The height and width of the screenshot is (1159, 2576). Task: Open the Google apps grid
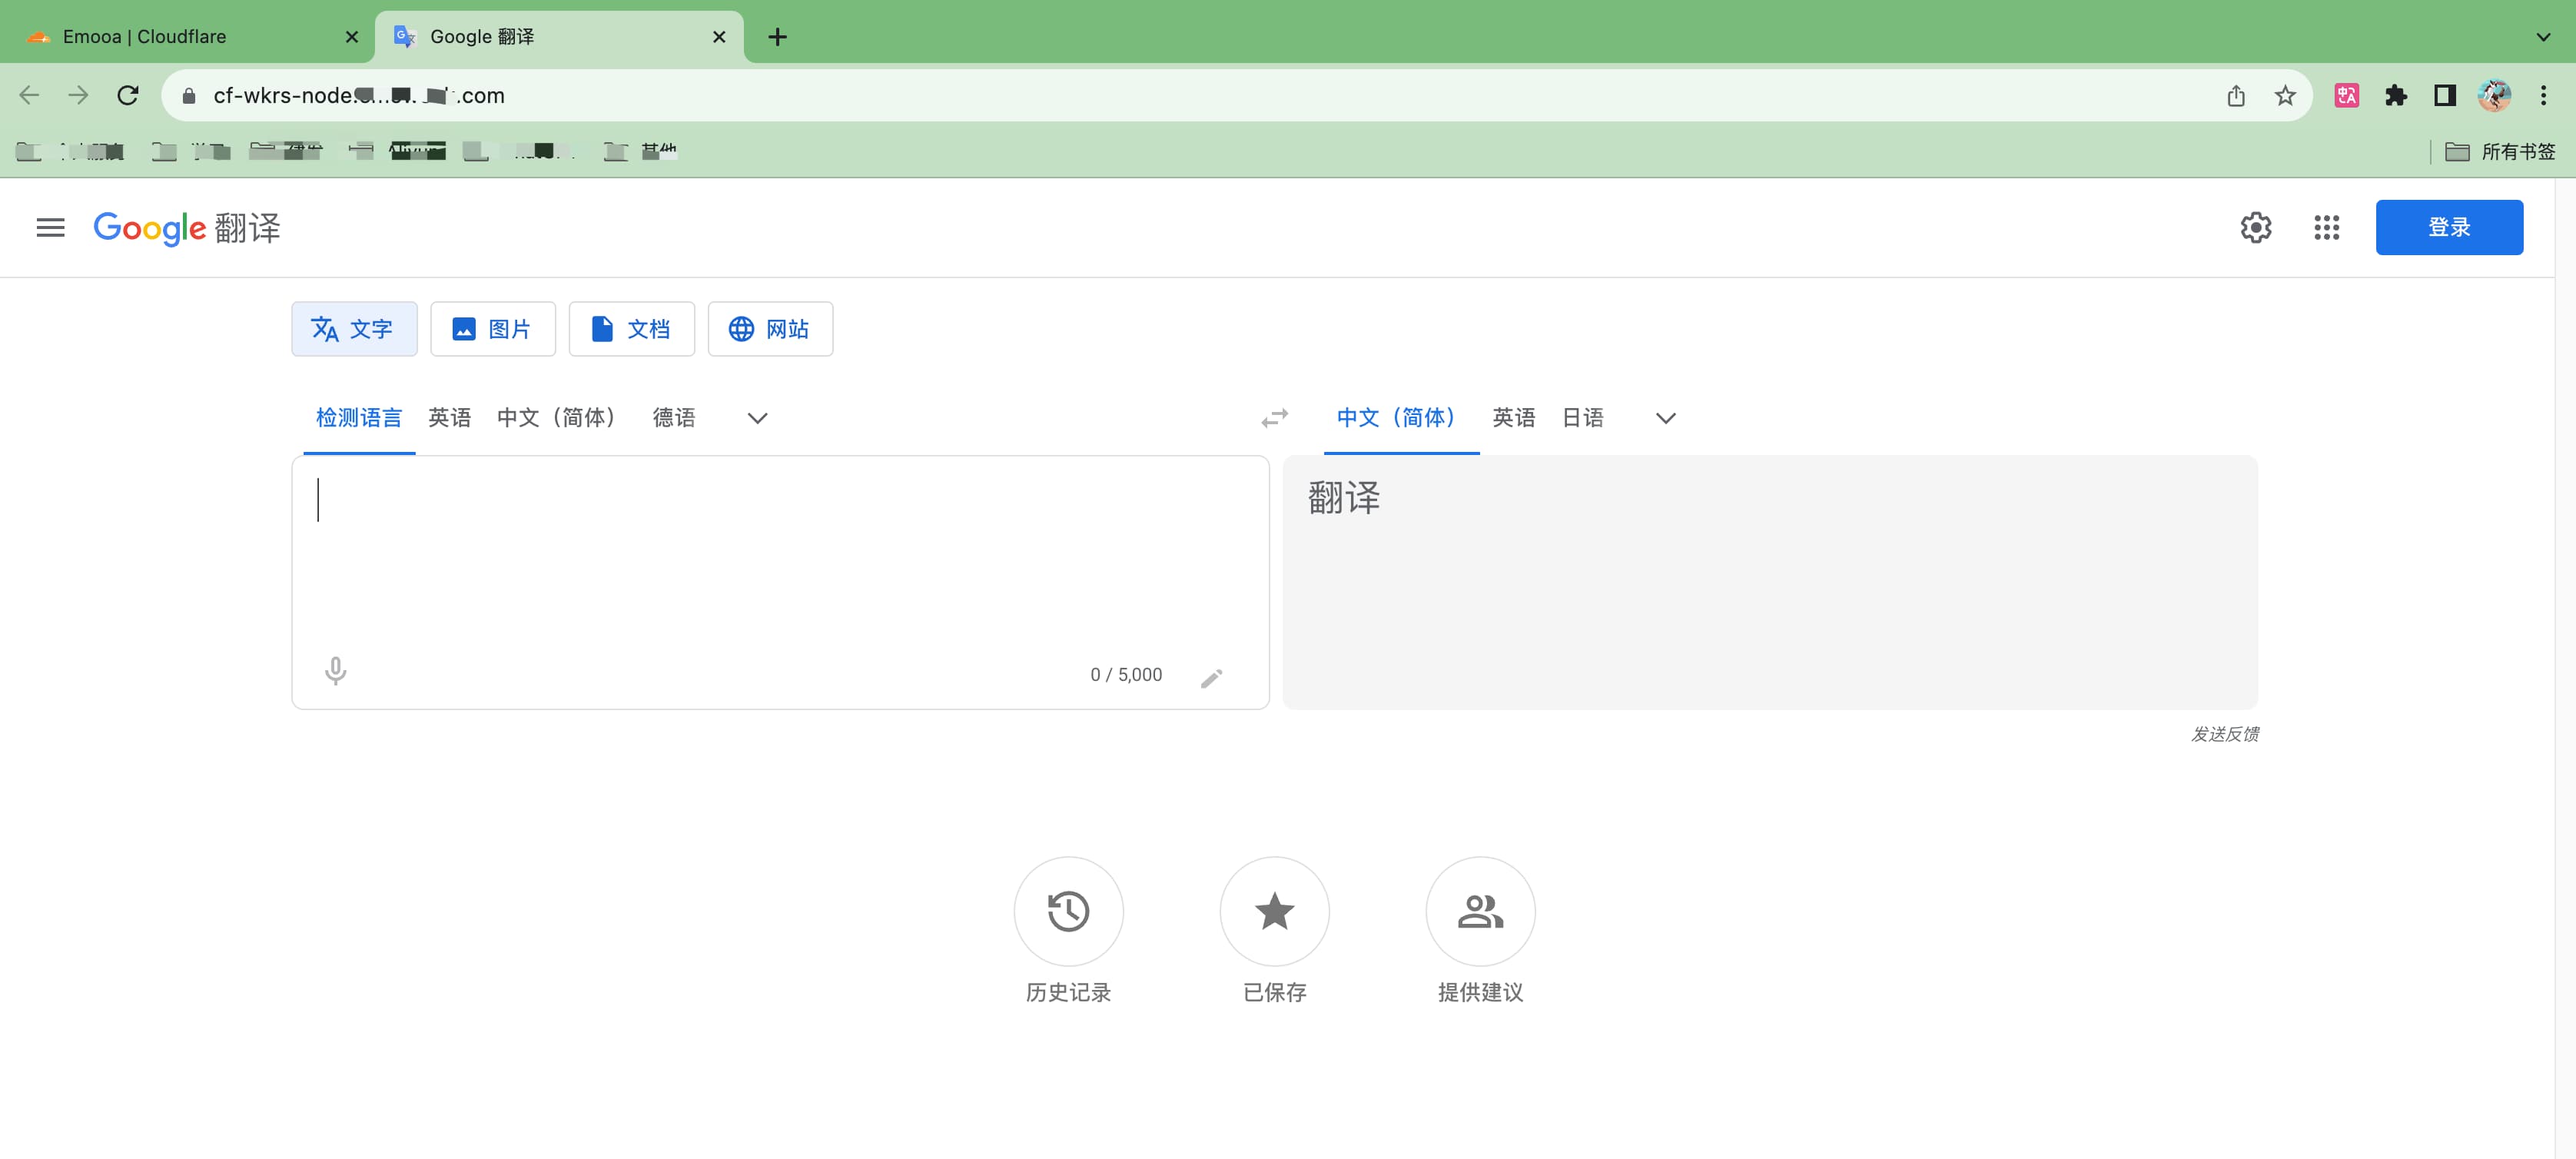[2326, 228]
